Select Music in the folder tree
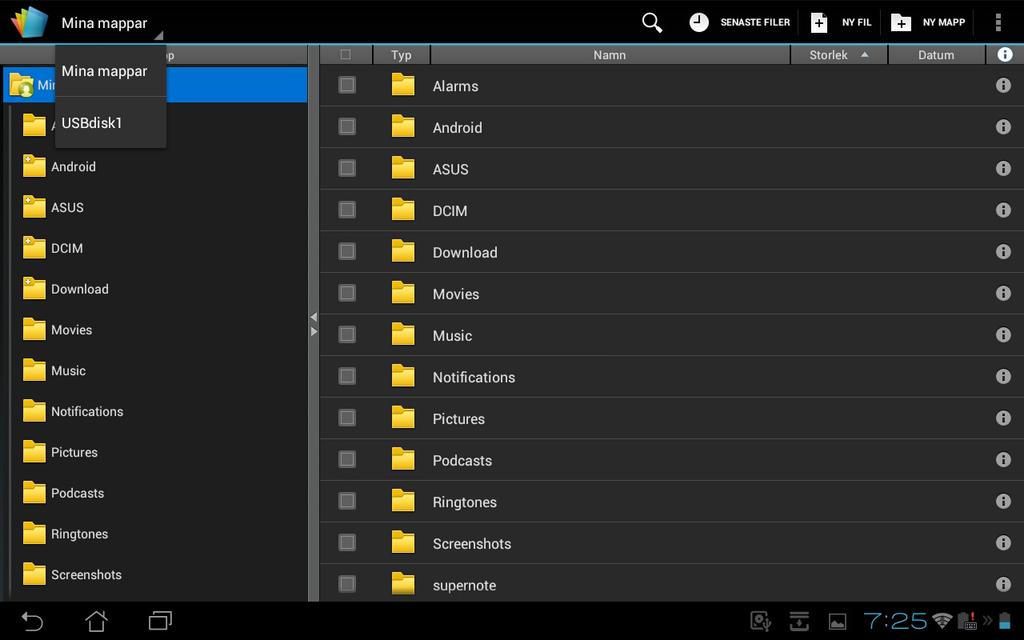This screenshot has height=640, width=1024. coord(68,371)
